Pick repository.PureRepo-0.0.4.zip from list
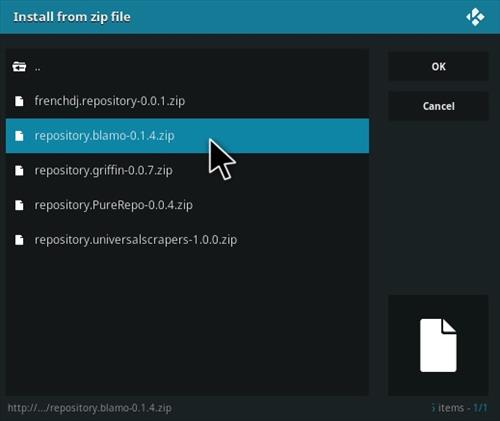This screenshot has height=421, width=500. click(x=187, y=205)
